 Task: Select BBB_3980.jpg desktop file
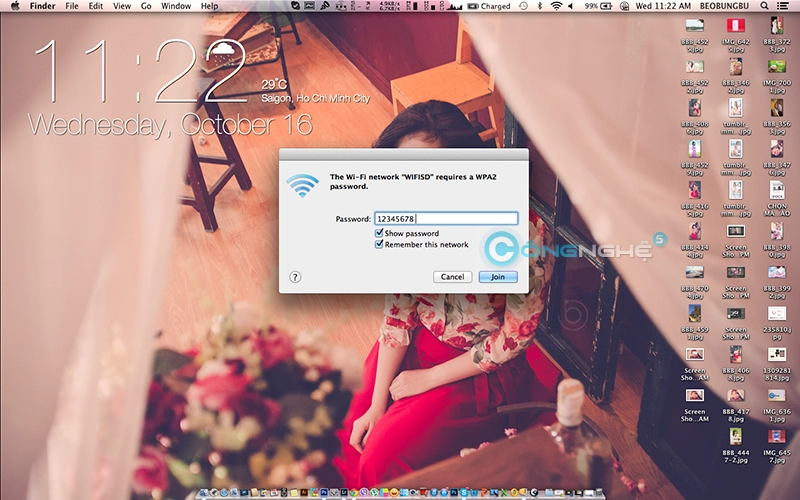[777, 240]
